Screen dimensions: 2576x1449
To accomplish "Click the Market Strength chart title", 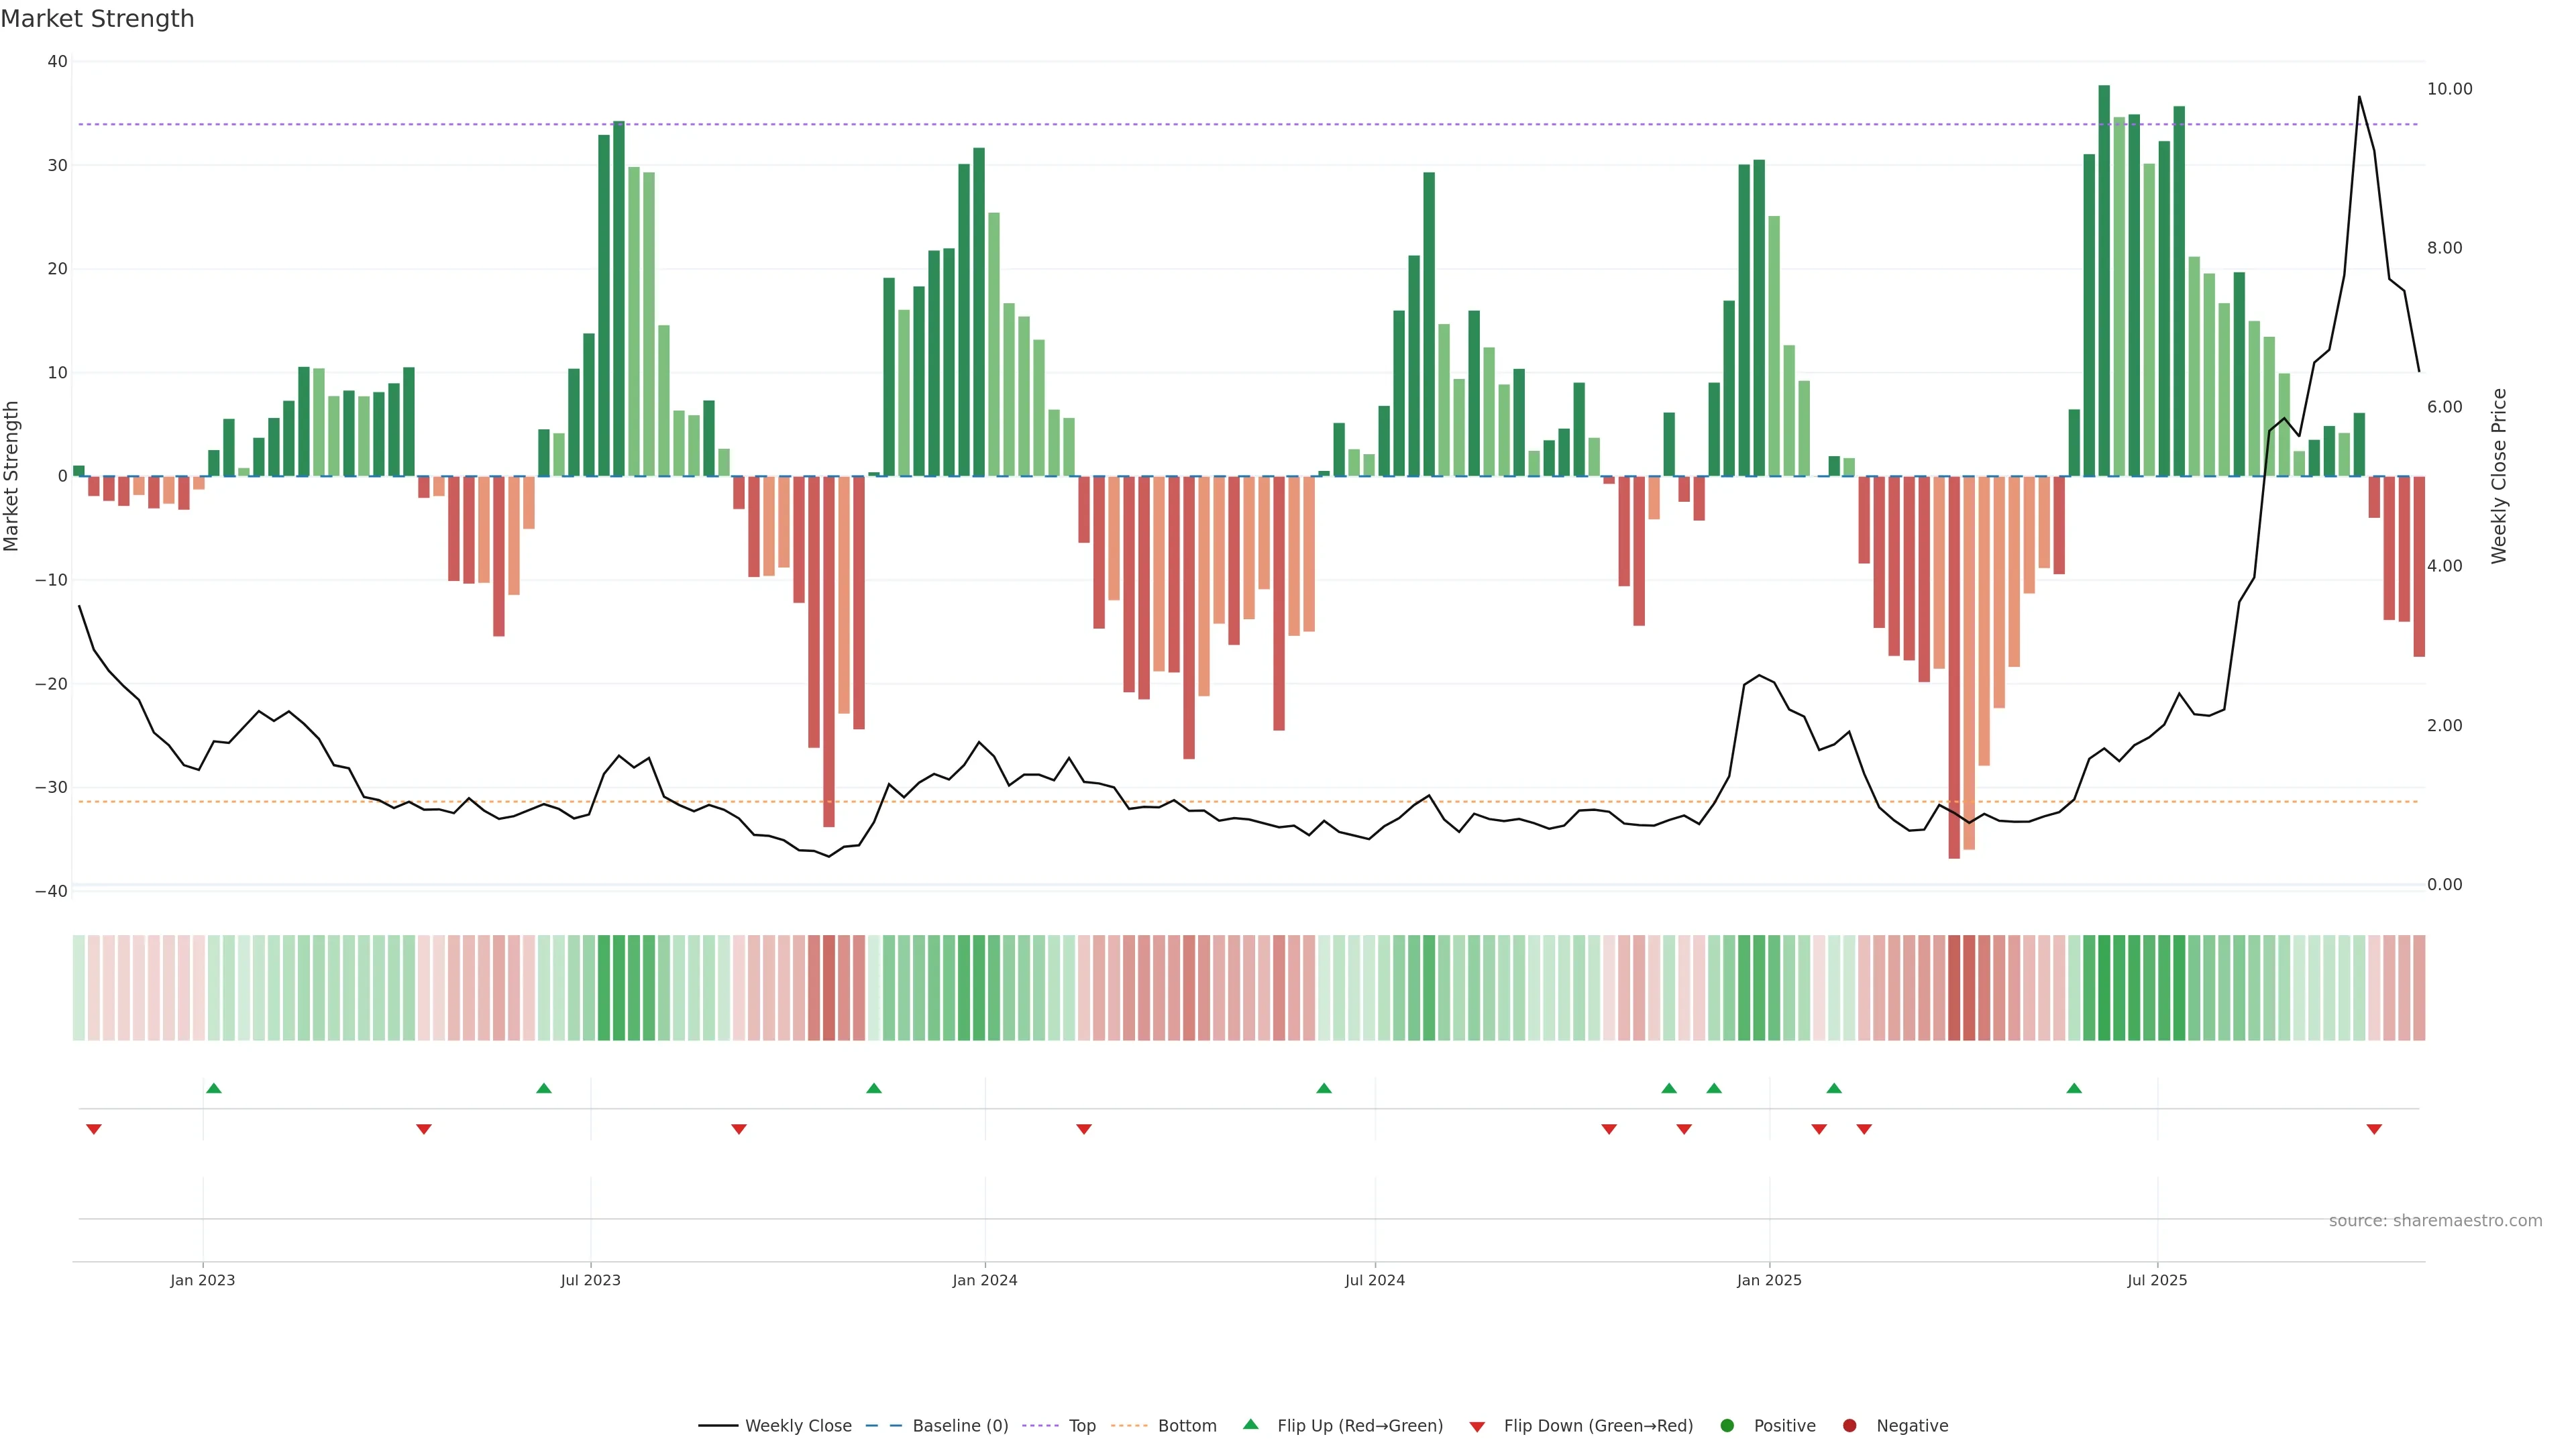I will (x=97, y=19).
